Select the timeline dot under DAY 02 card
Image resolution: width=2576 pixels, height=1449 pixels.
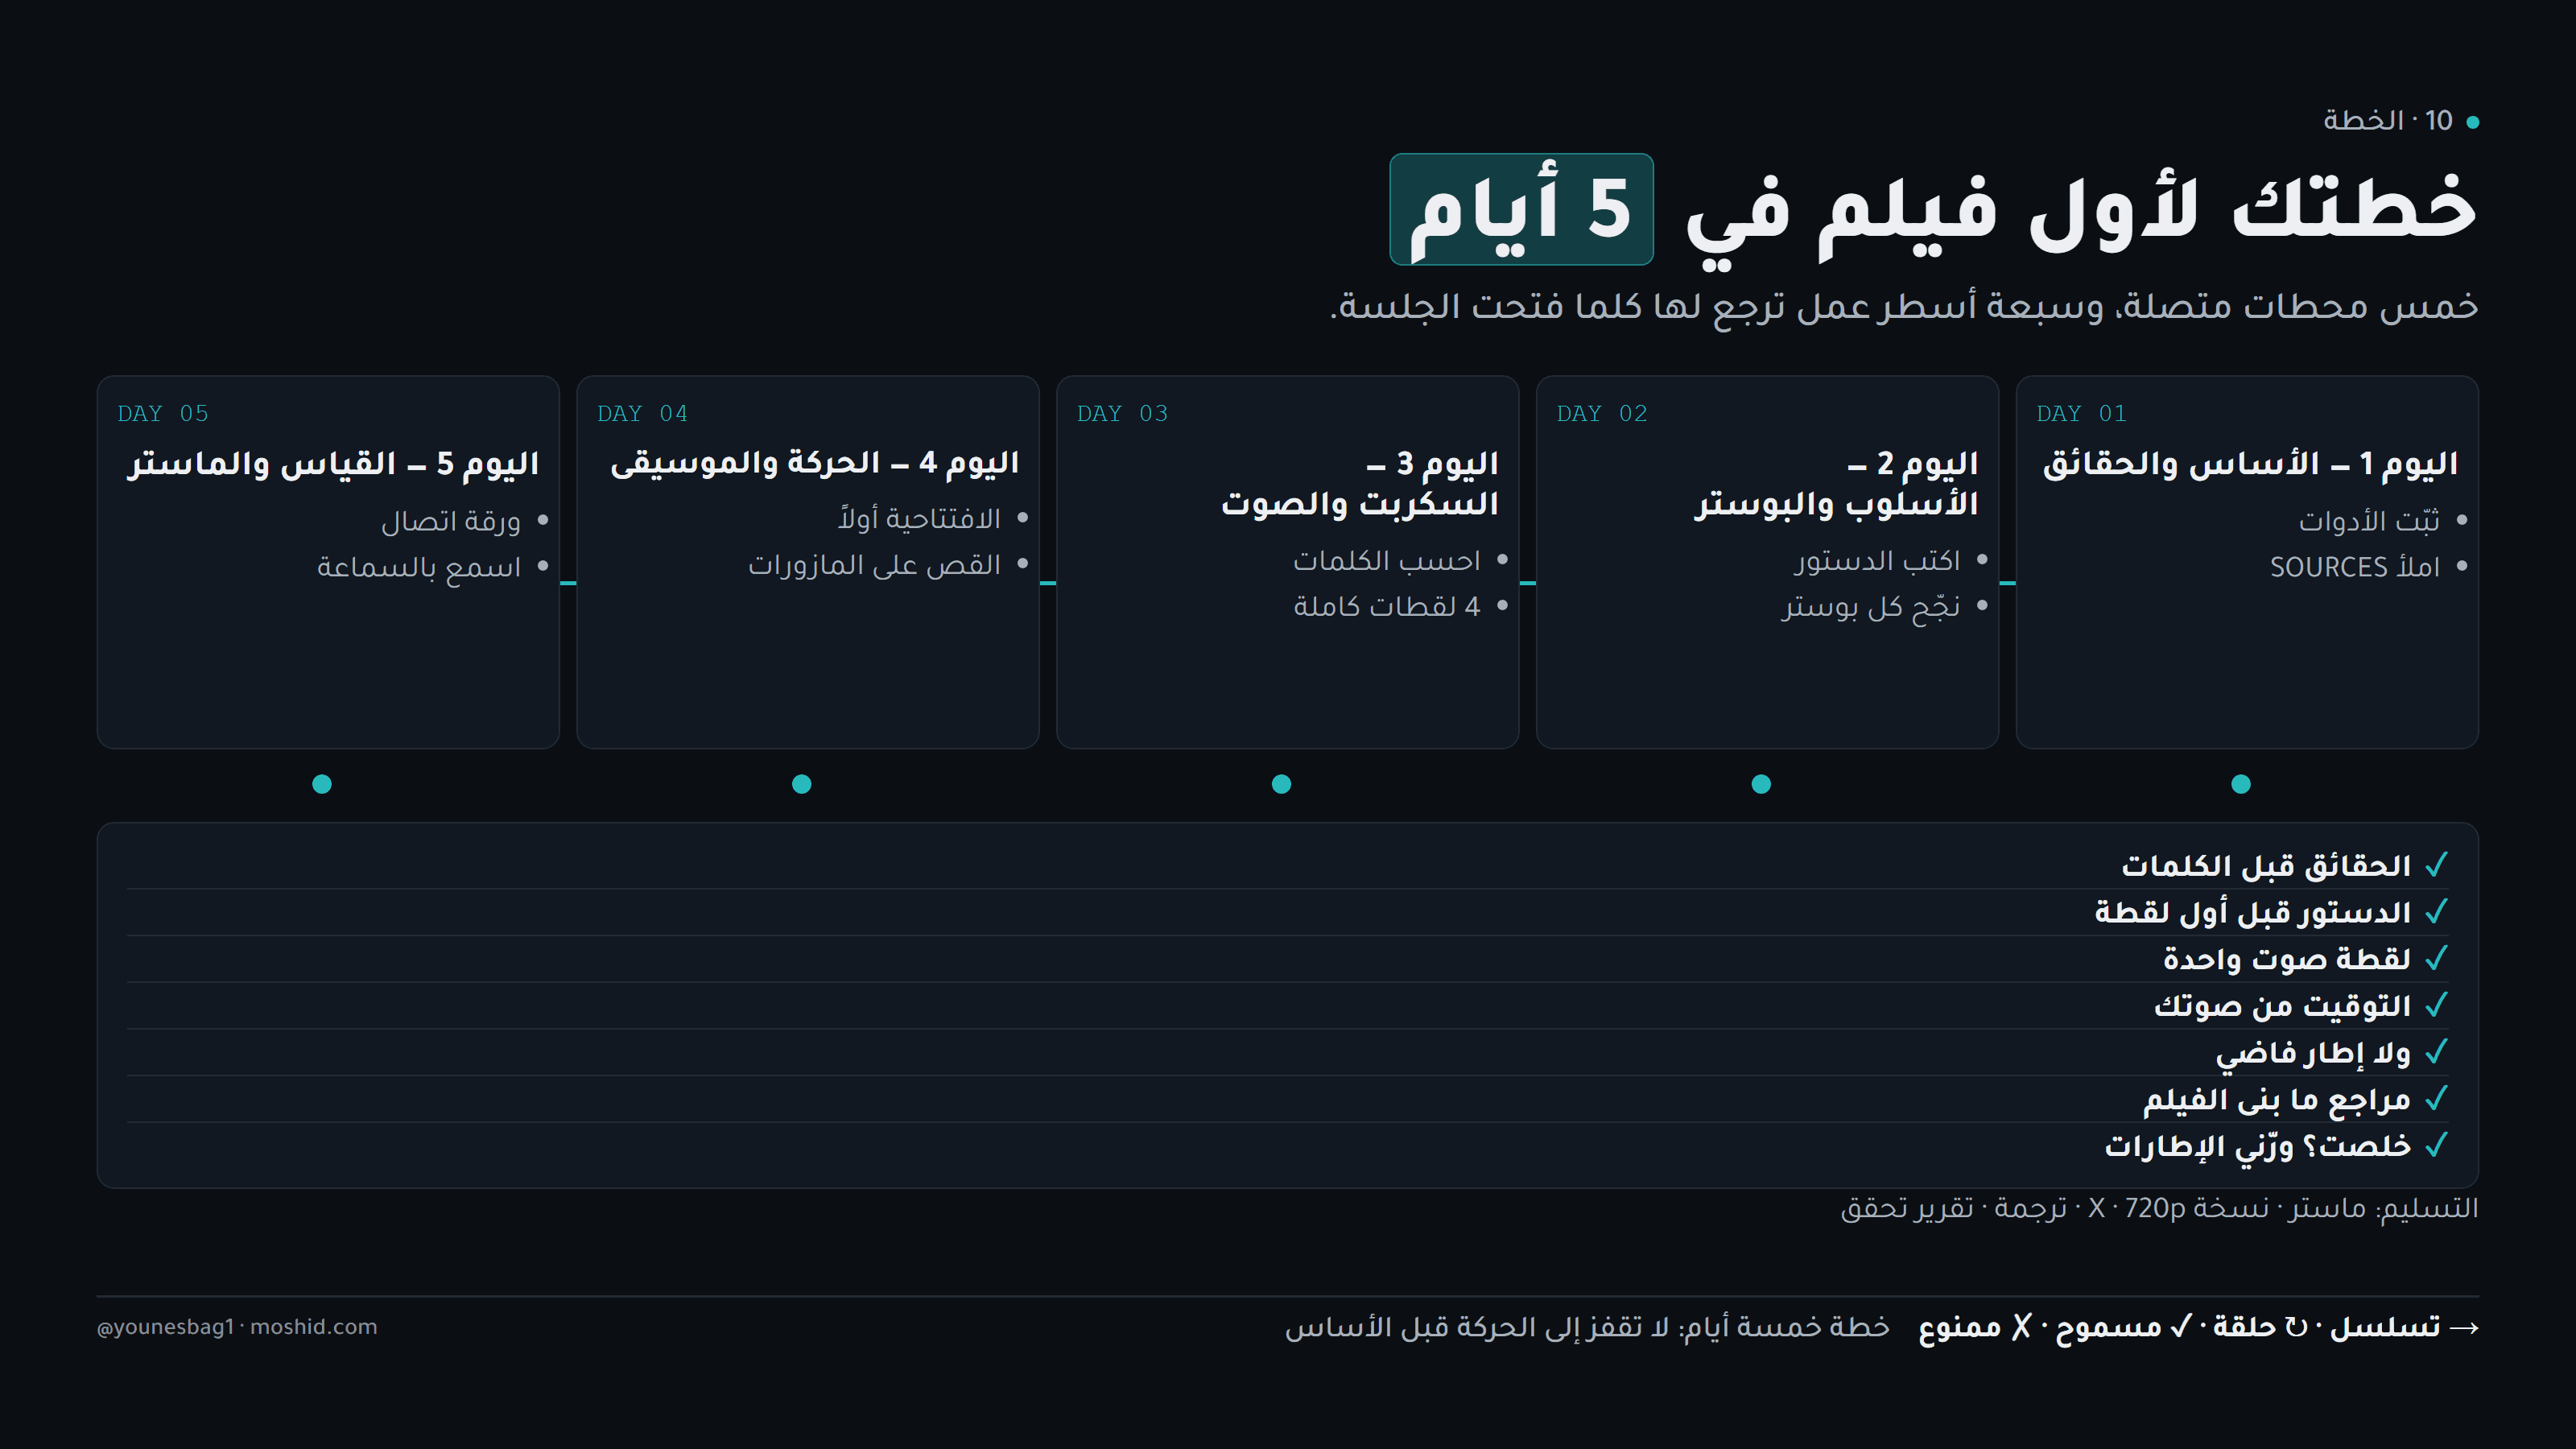coord(1761,784)
